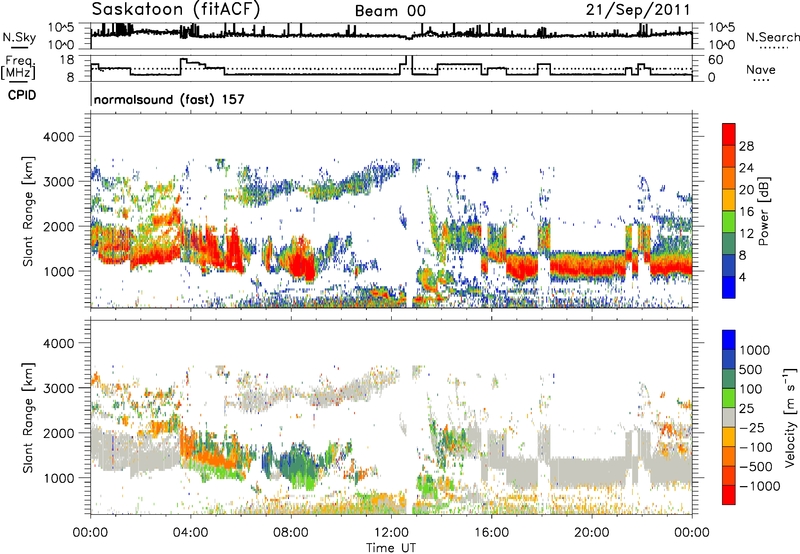The height and width of the screenshot is (554, 800).
Task: Click the gray segment of Velocity color bar
Action: [729, 417]
